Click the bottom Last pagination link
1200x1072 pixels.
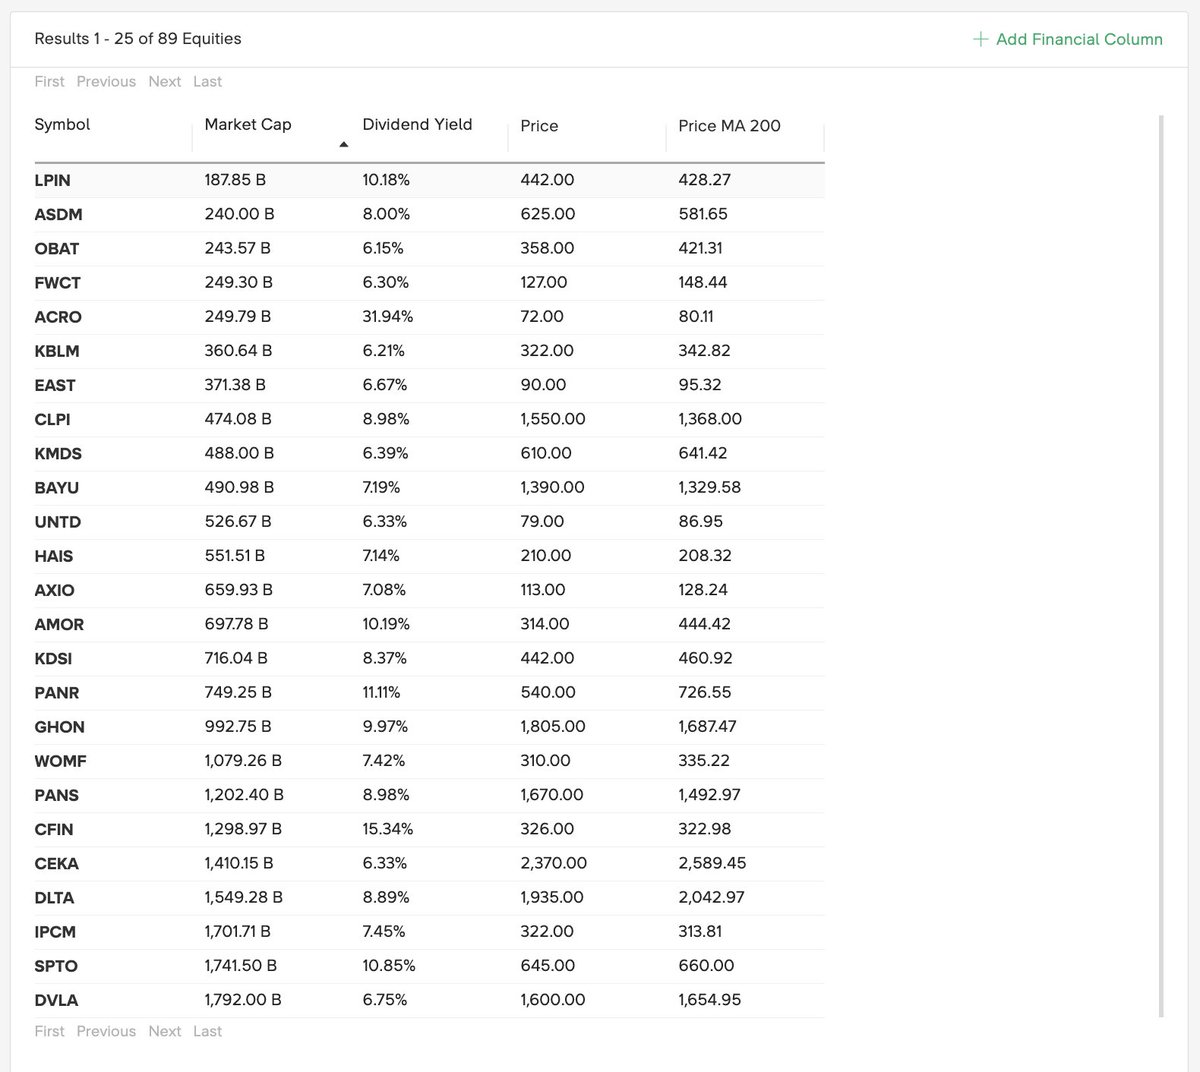pos(208,1031)
